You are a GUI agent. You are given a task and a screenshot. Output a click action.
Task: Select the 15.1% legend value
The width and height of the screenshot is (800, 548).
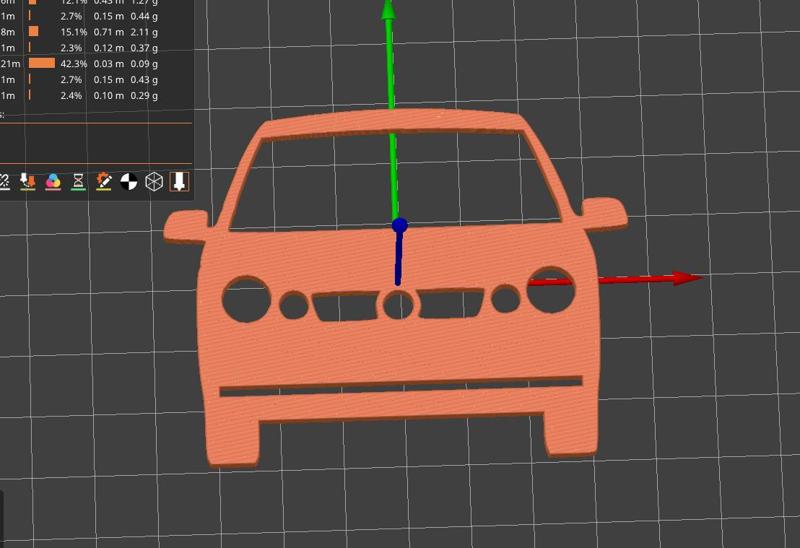point(73,32)
